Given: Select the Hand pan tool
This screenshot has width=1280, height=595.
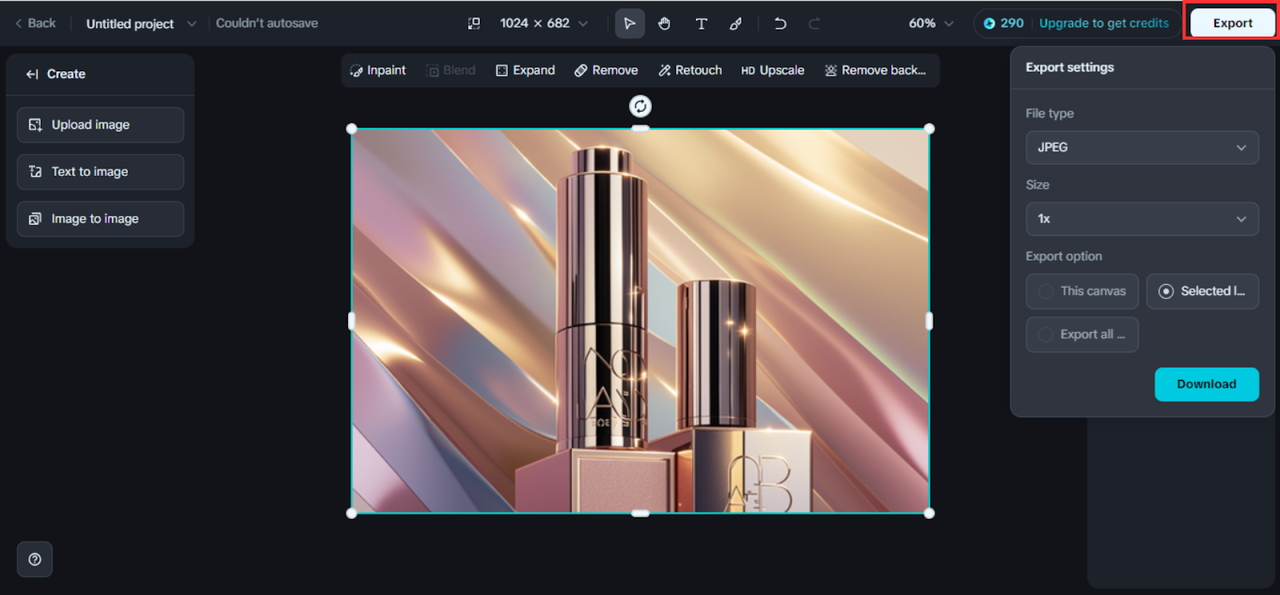Looking at the screenshot, I should (665, 23).
